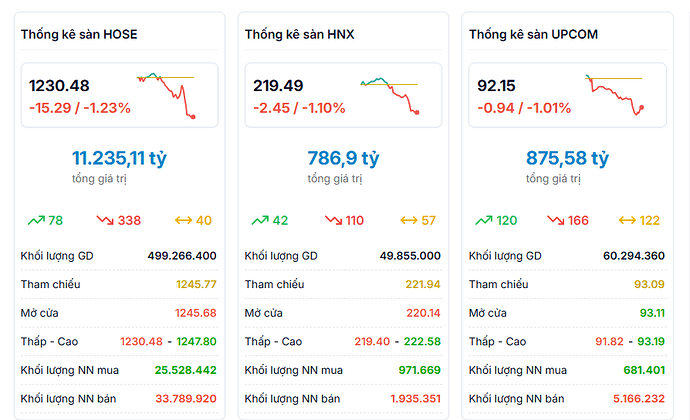Image resolution: width=690 pixels, height=420 pixels.
Task: Click the HNX yellow unchanged stocks arrow icon
Action: [407, 220]
